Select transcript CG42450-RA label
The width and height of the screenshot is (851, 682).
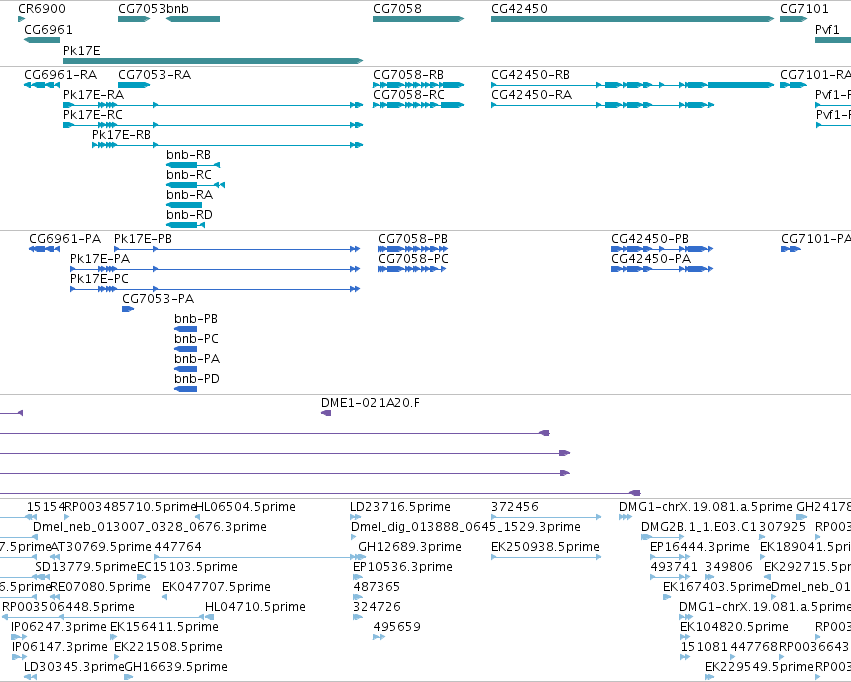(532, 94)
